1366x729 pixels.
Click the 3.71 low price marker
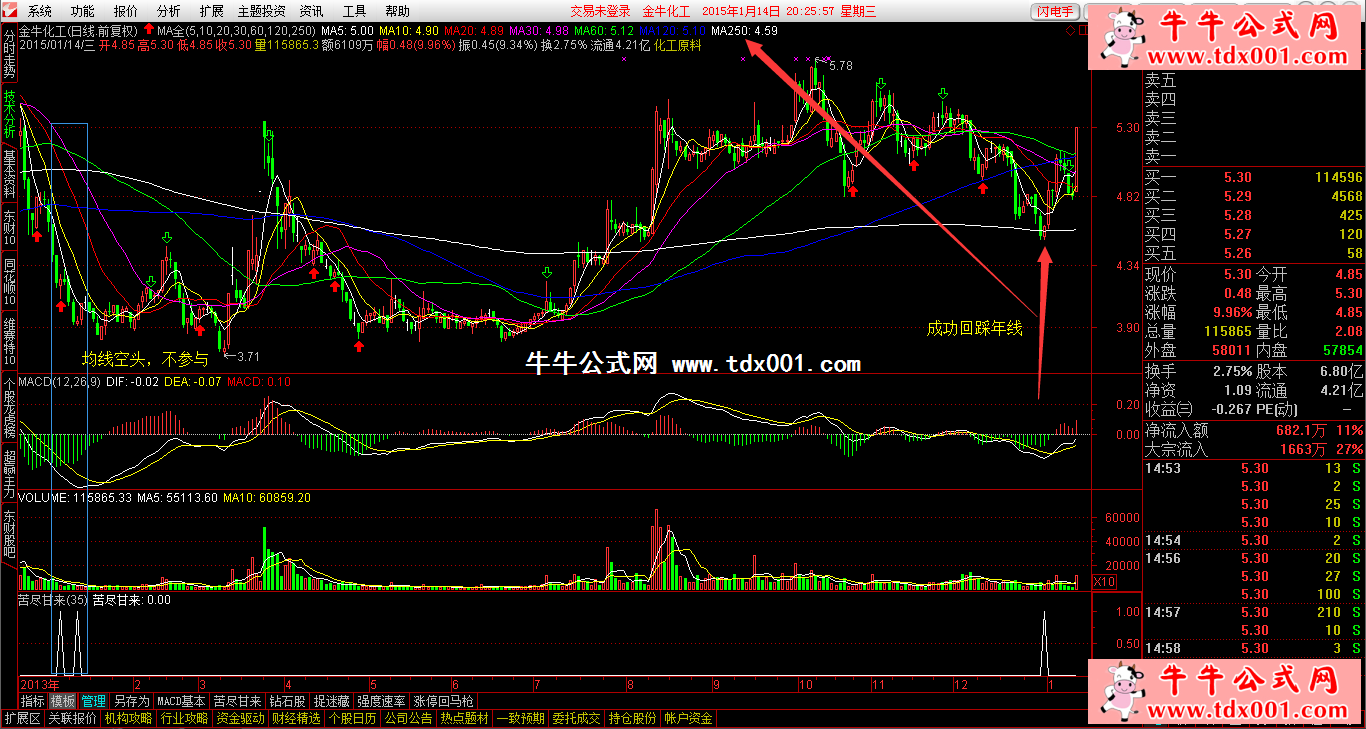247,356
